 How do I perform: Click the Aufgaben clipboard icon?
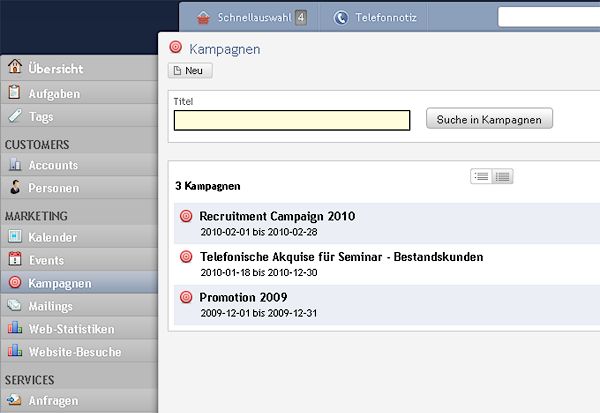[x=14, y=92]
